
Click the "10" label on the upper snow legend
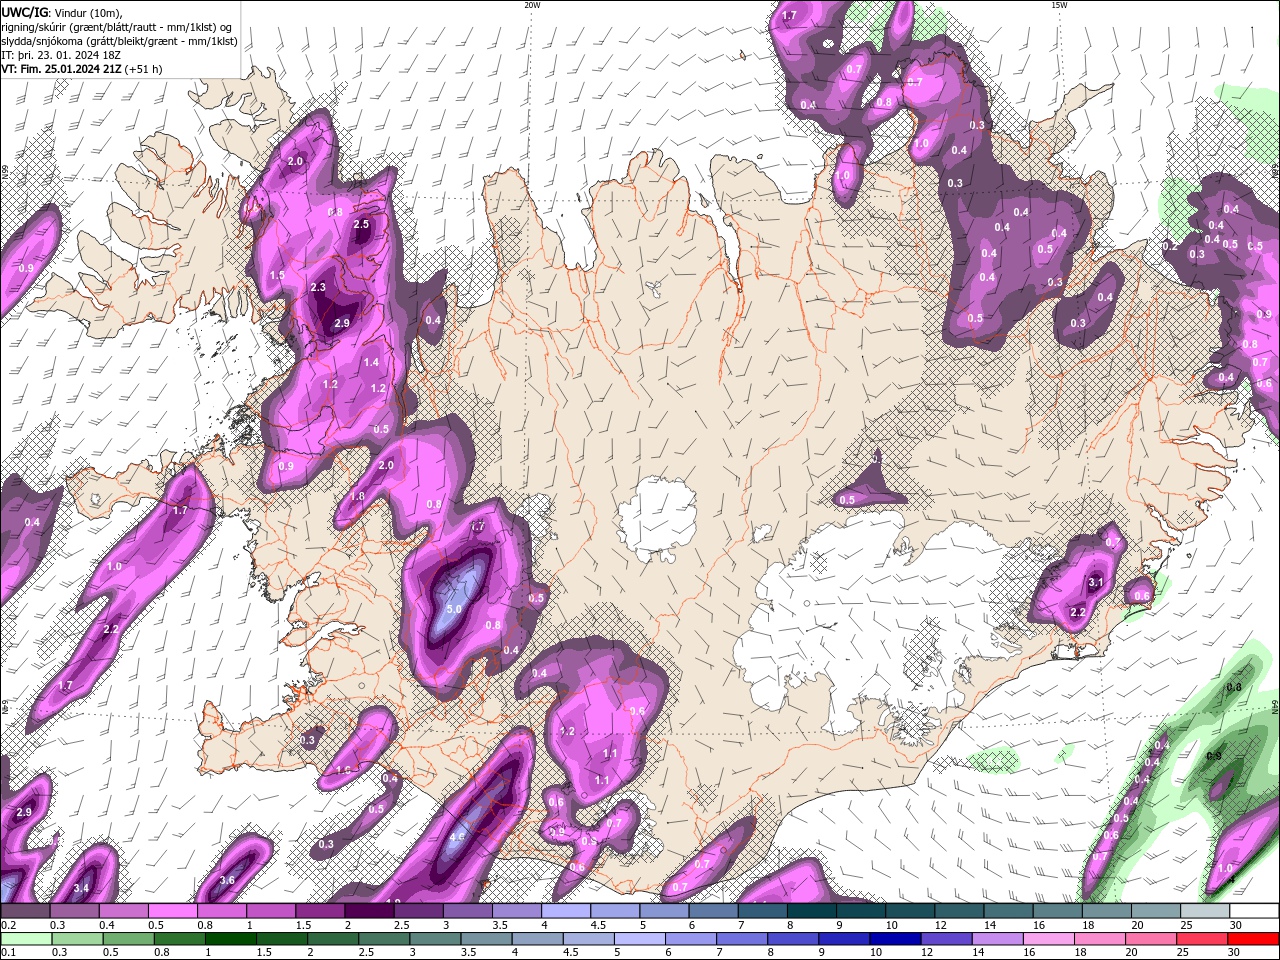891,925
